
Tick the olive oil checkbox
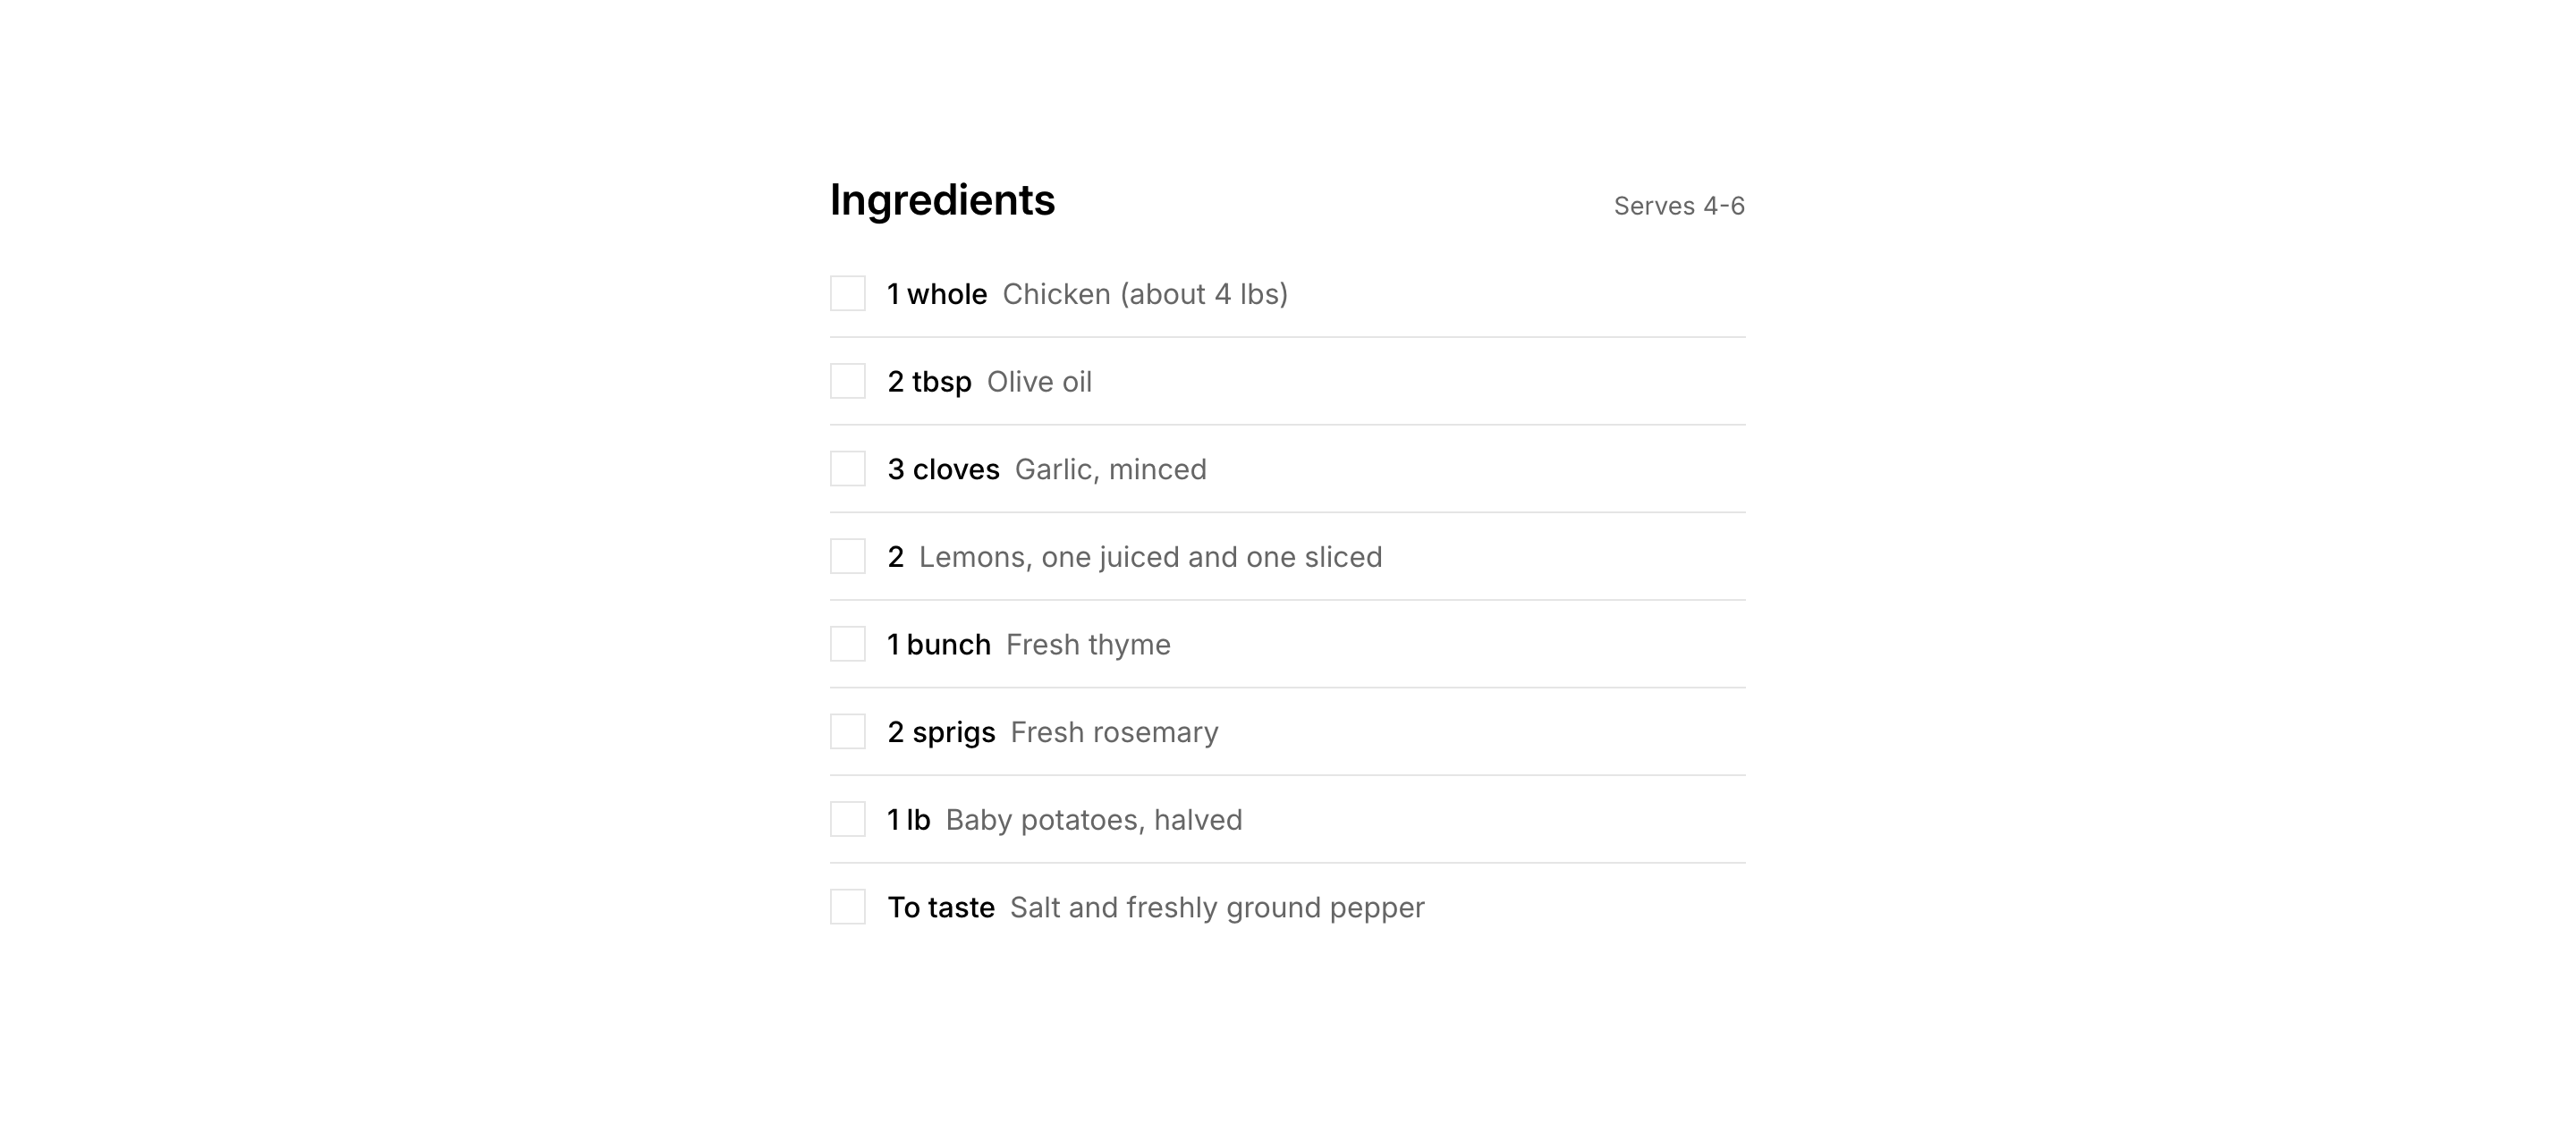click(x=847, y=381)
